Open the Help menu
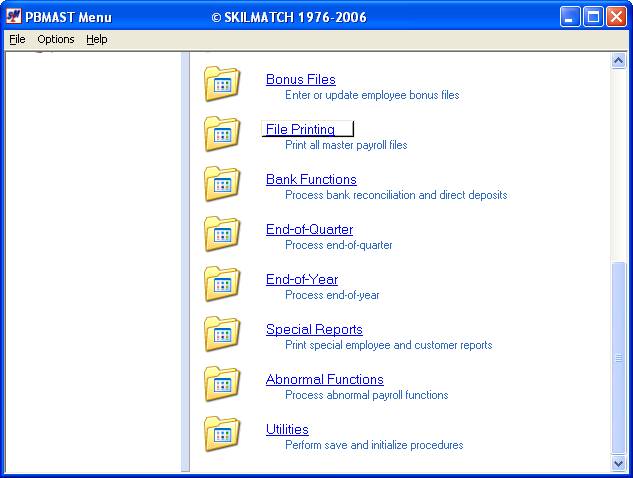This screenshot has width=633, height=478. (96, 40)
